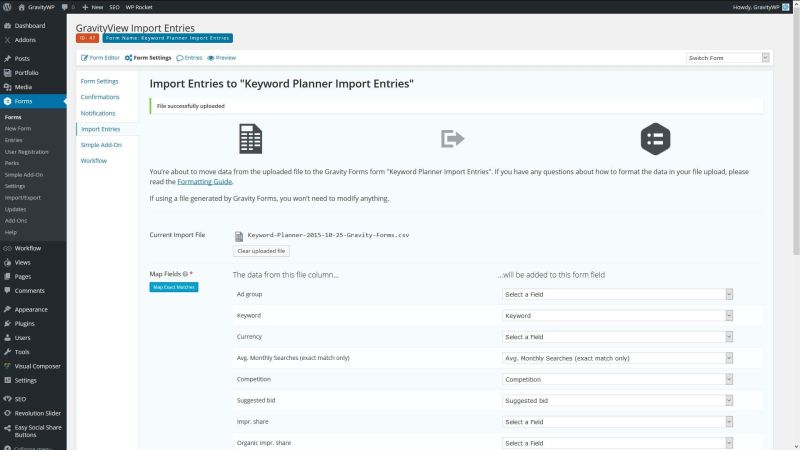Open the Pages sidebar icon
The width and height of the screenshot is (800, 450).
tap(7, 277)
